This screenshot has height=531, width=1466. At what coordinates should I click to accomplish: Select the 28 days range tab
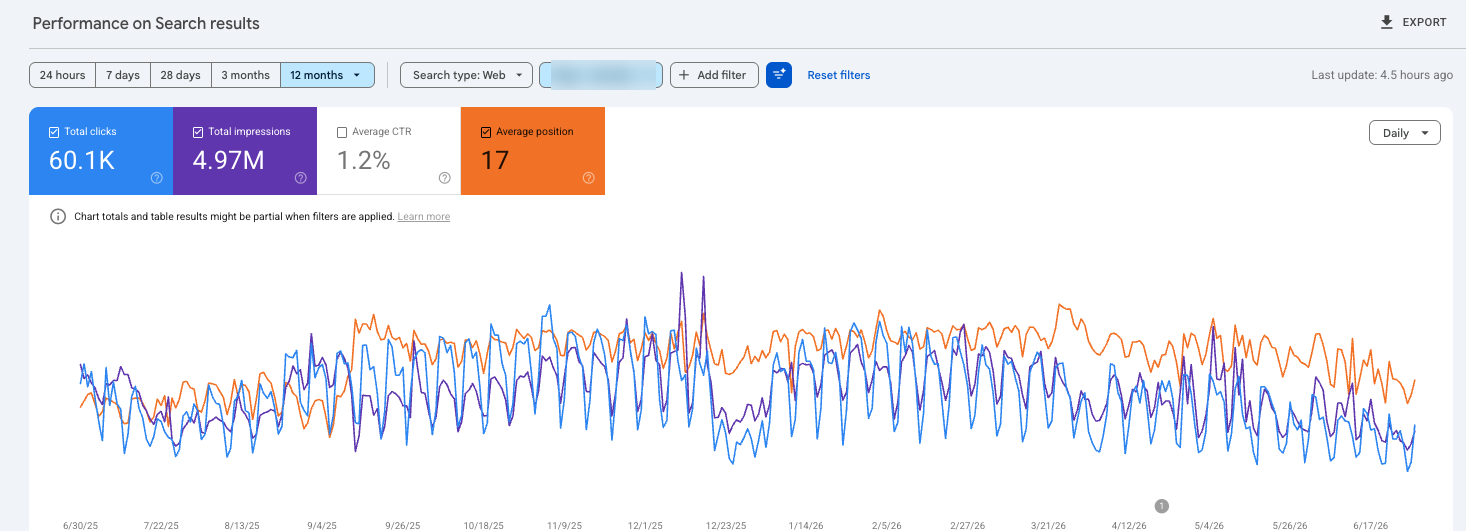(x=181, y=75)
